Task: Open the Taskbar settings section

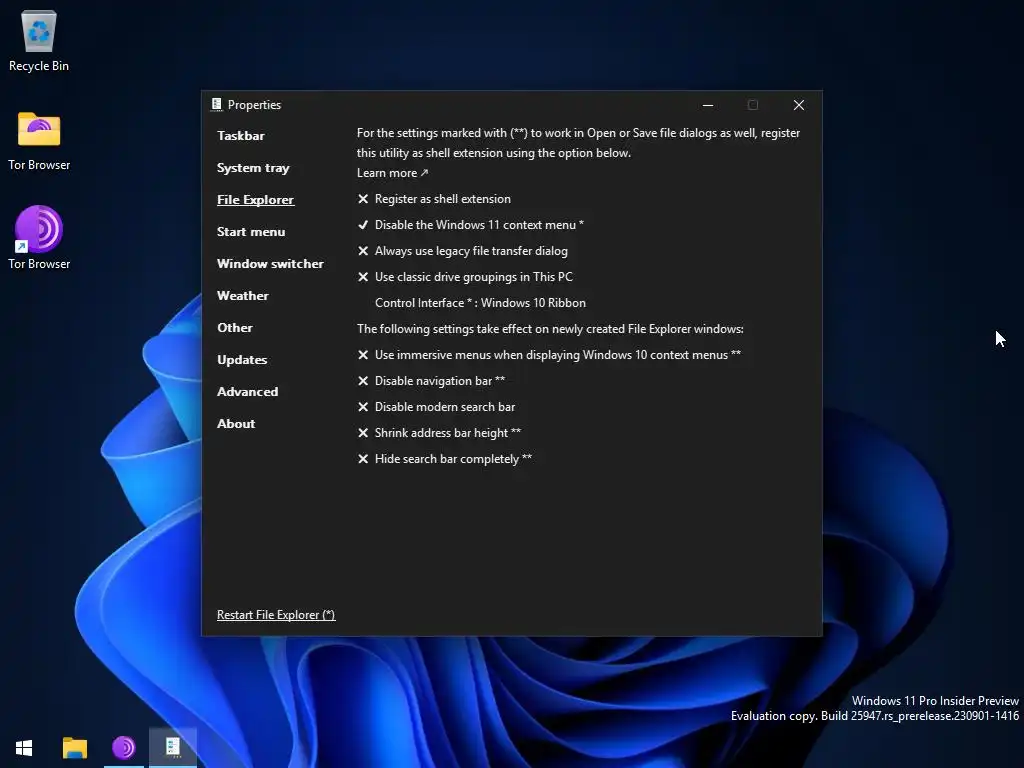Action: tap(241, 136)
